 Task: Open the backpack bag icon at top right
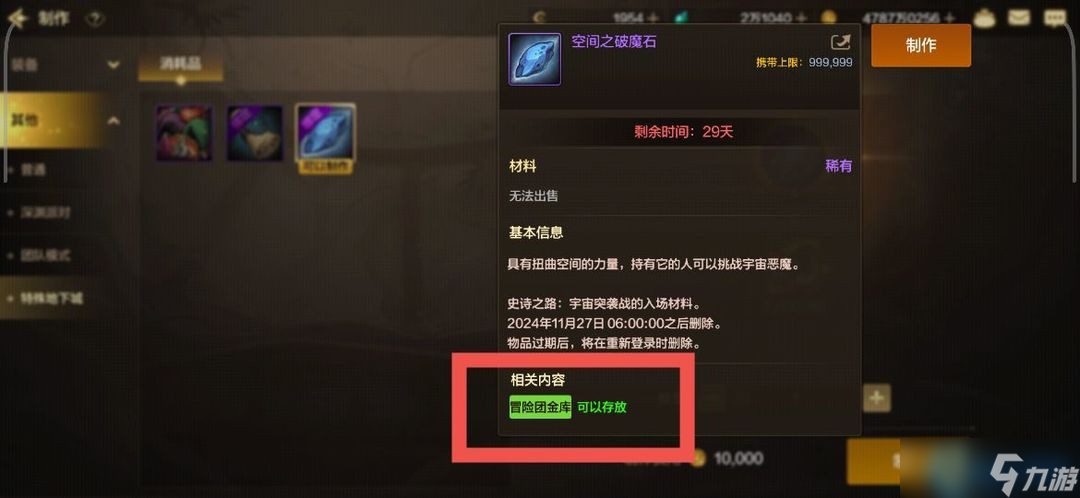point(985,18)
